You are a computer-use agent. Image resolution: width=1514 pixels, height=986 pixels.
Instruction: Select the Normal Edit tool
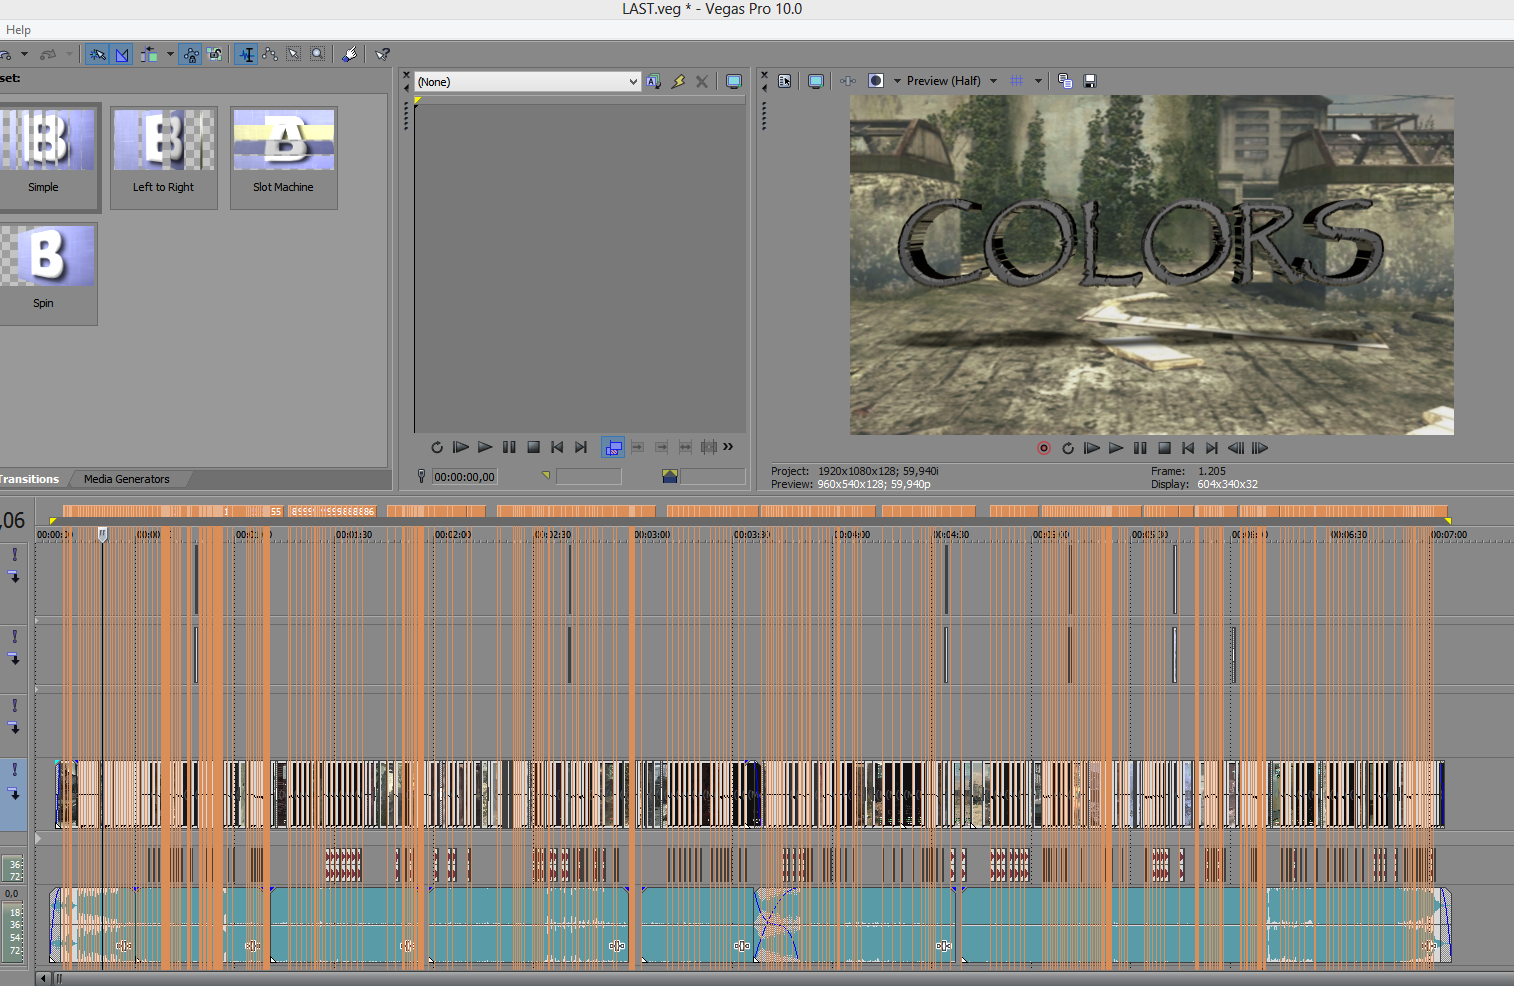tap(246, 54)
